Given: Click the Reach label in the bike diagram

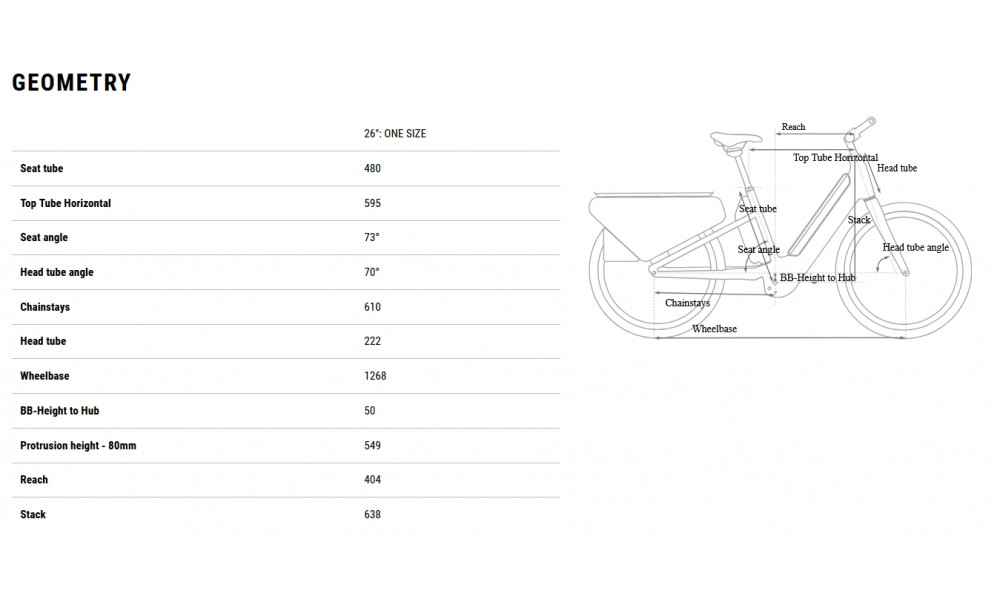Looking at the screenshot, I should (793, 127).
